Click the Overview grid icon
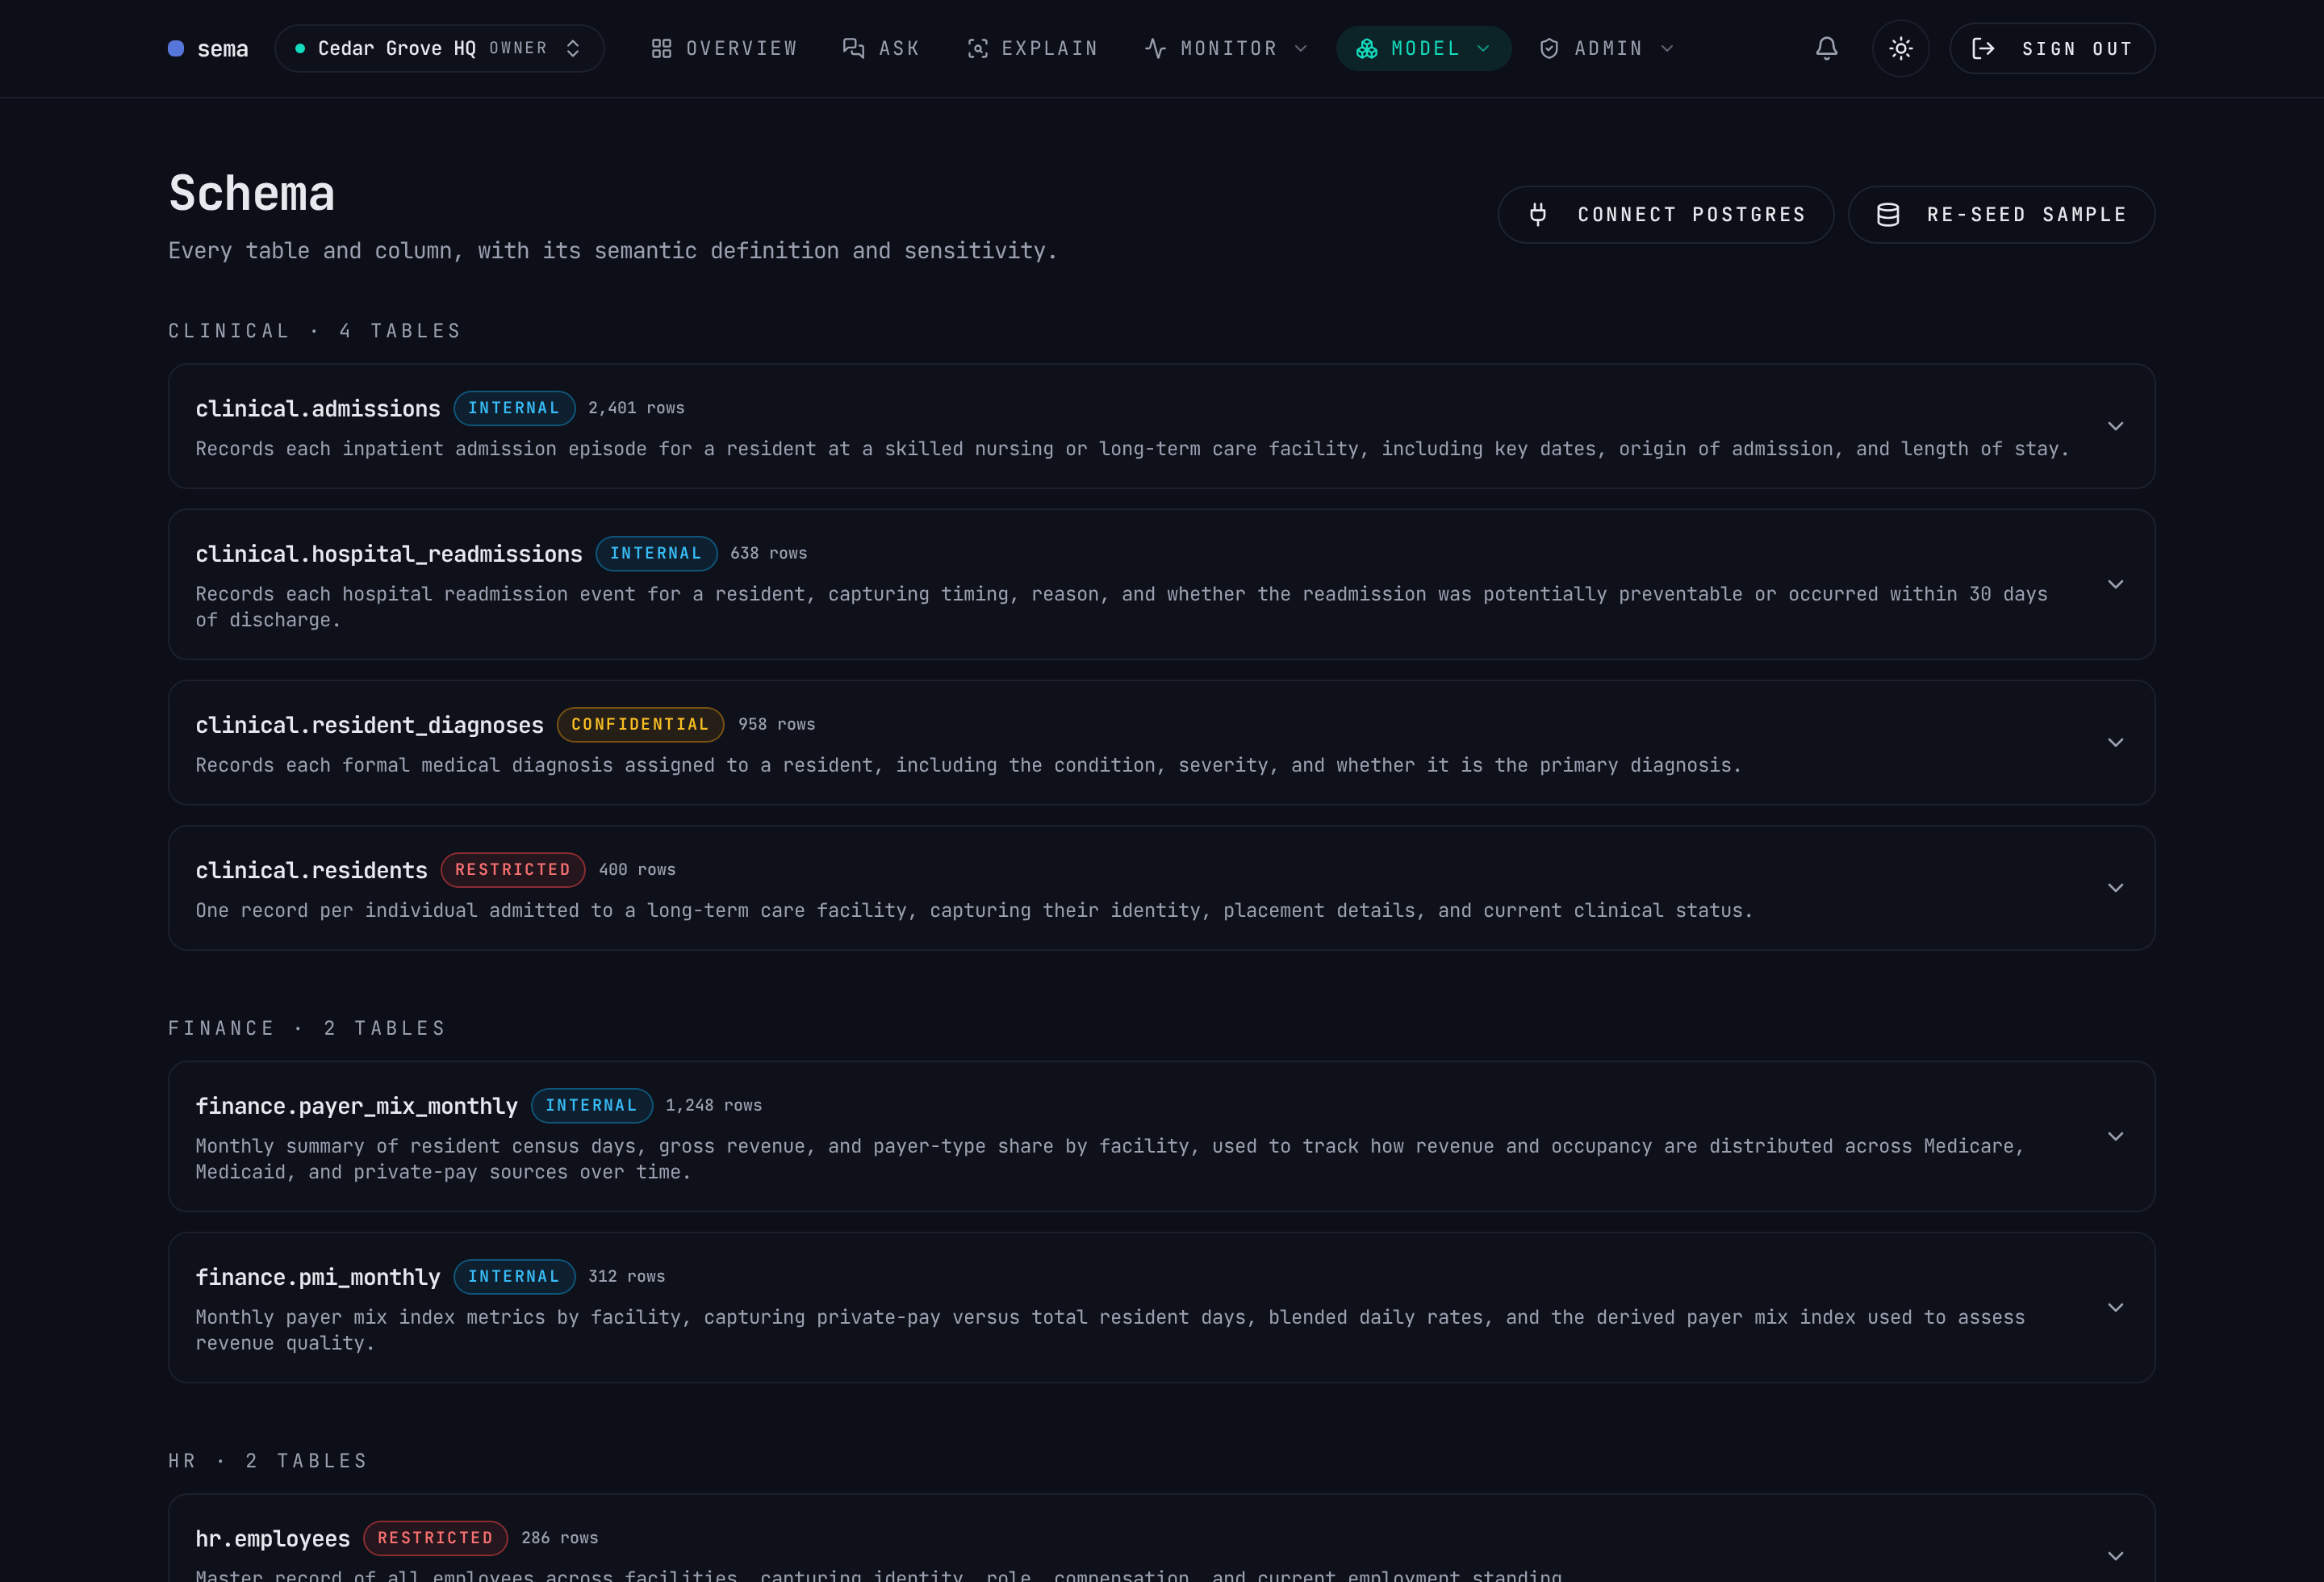The height and width of the screenshot is (1582, 2324). pos(661,48)
